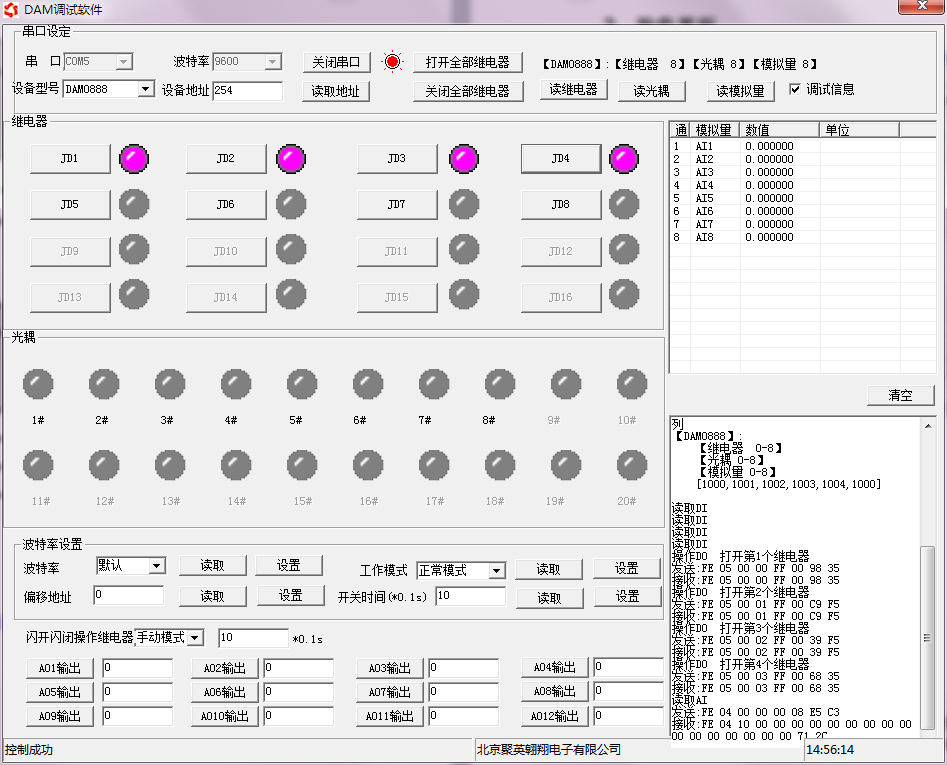Click the gray indicator lamp beside JD8
Screen dimensions: 947x765
tap(624, 204)
